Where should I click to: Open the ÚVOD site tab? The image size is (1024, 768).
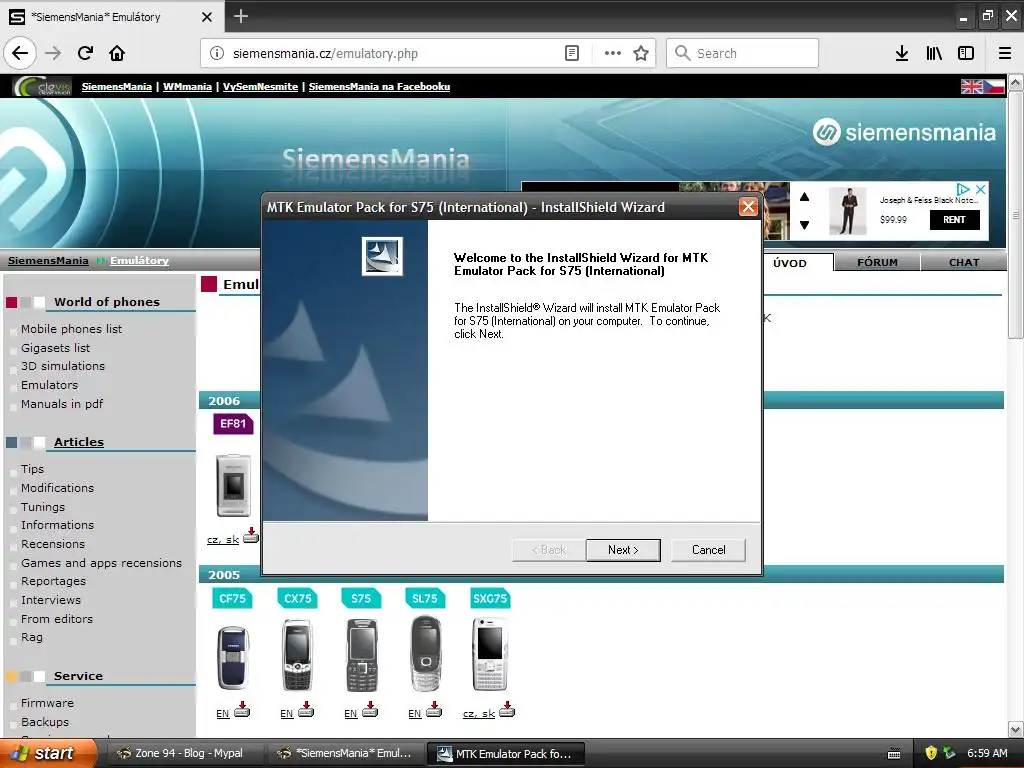789,263
